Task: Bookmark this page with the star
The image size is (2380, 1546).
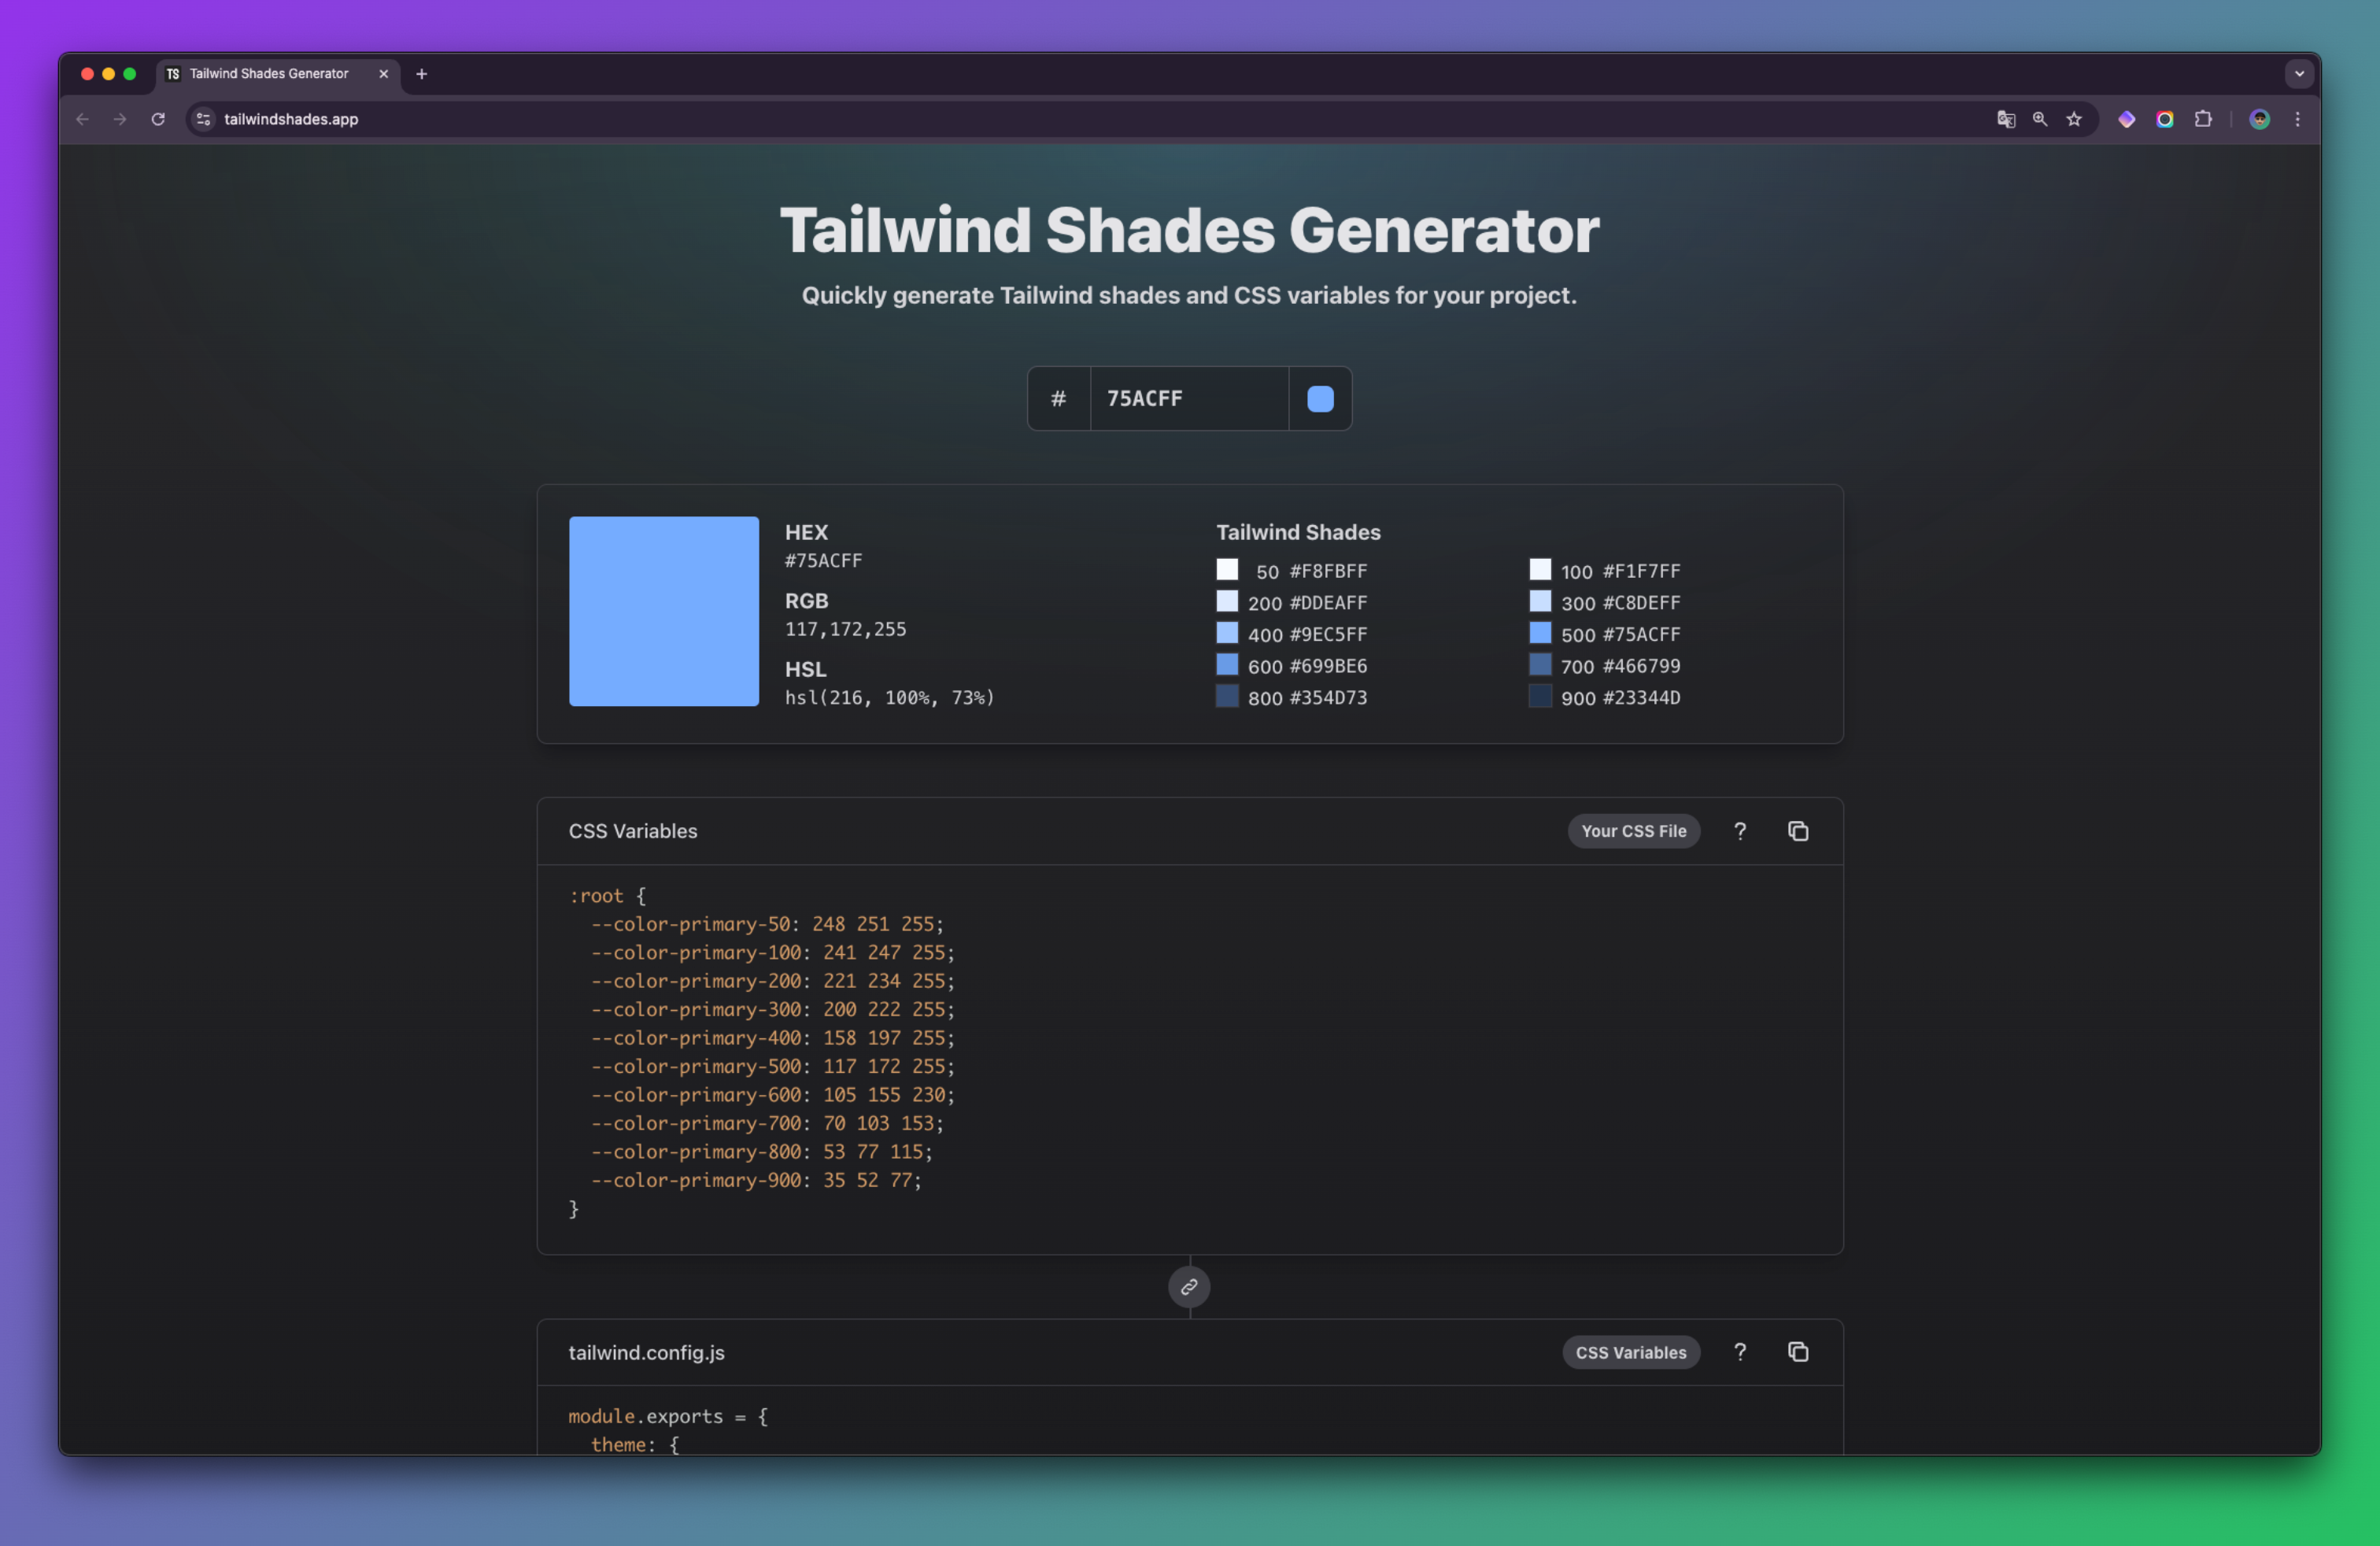Action: 2074,119
